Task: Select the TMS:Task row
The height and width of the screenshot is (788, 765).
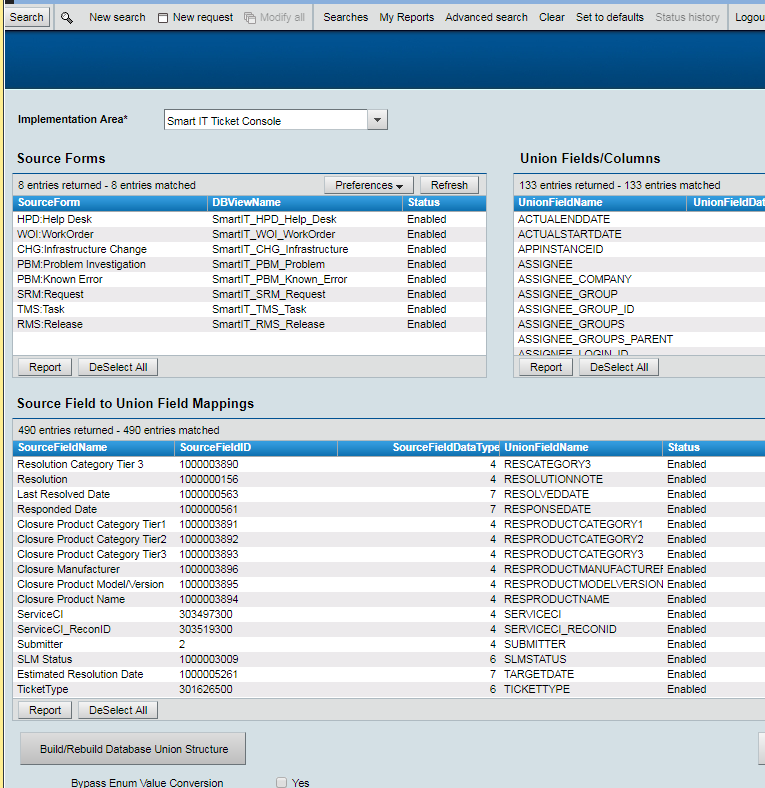Action: click(249, 309)
